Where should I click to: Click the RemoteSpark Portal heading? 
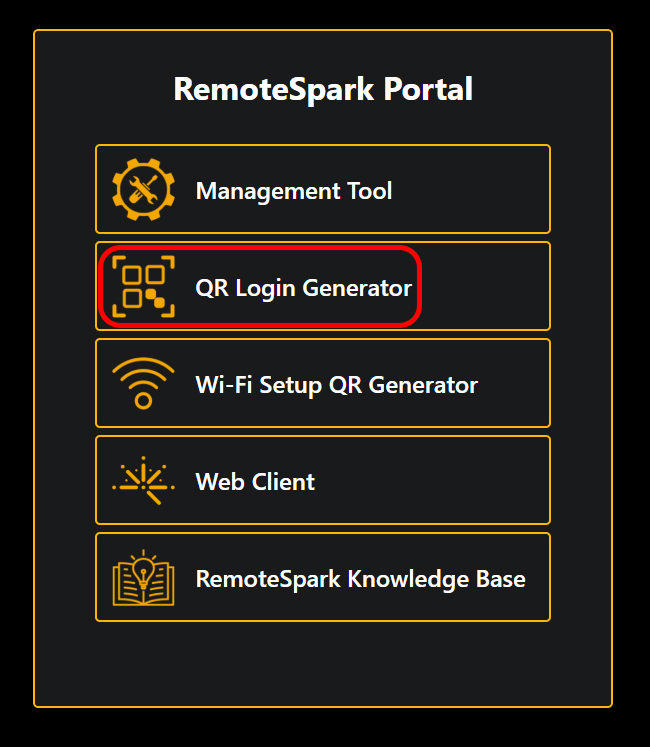coord(323,89)
